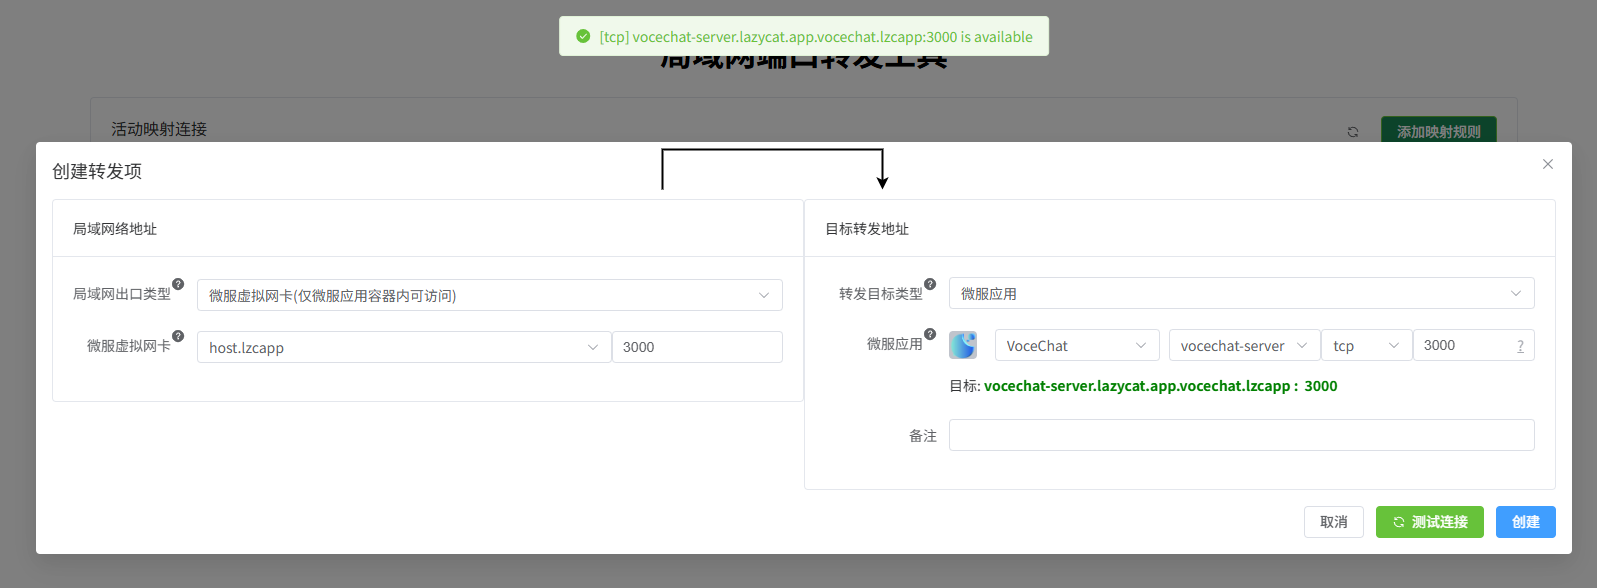The width and height of the screenshot is (1597, 588).
Task: Open vocechat-server service dropdown
Action: click(1244, 345)
